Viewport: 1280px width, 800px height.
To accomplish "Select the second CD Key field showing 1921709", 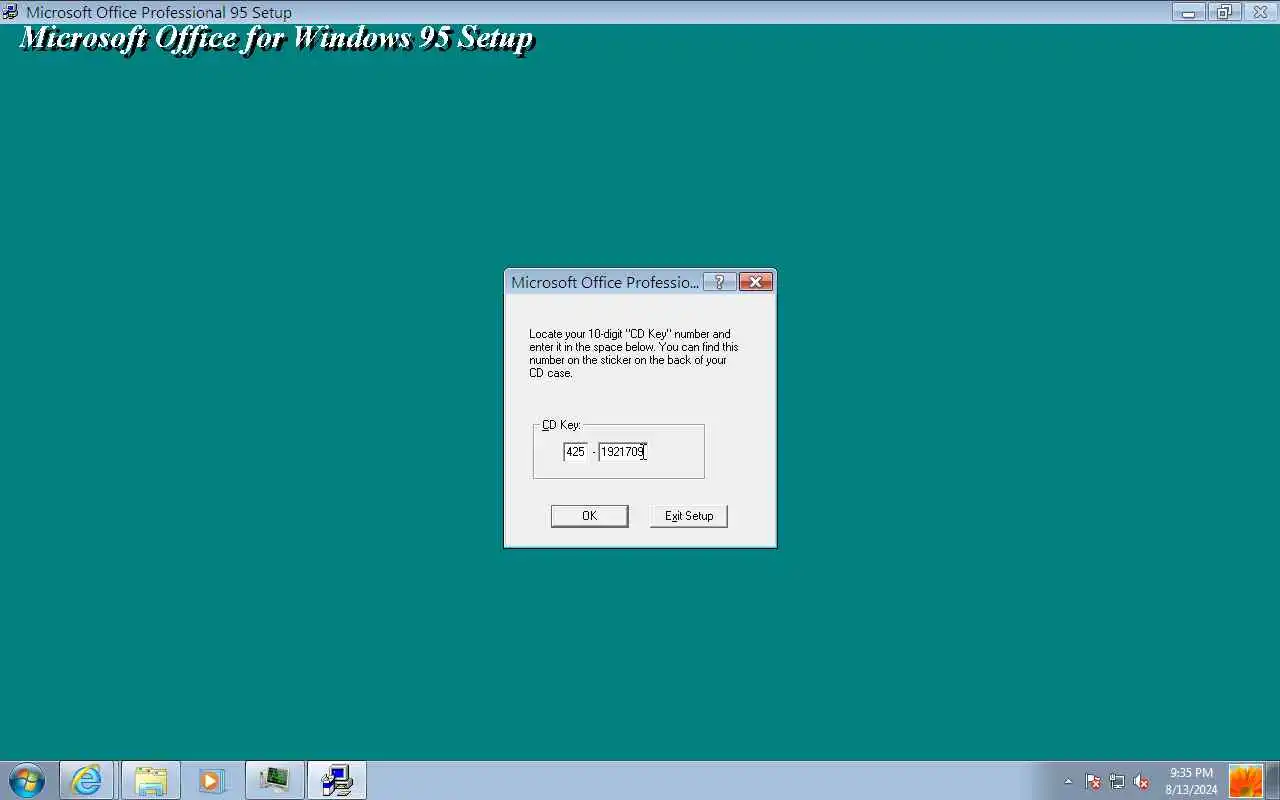I will [623, 452].
